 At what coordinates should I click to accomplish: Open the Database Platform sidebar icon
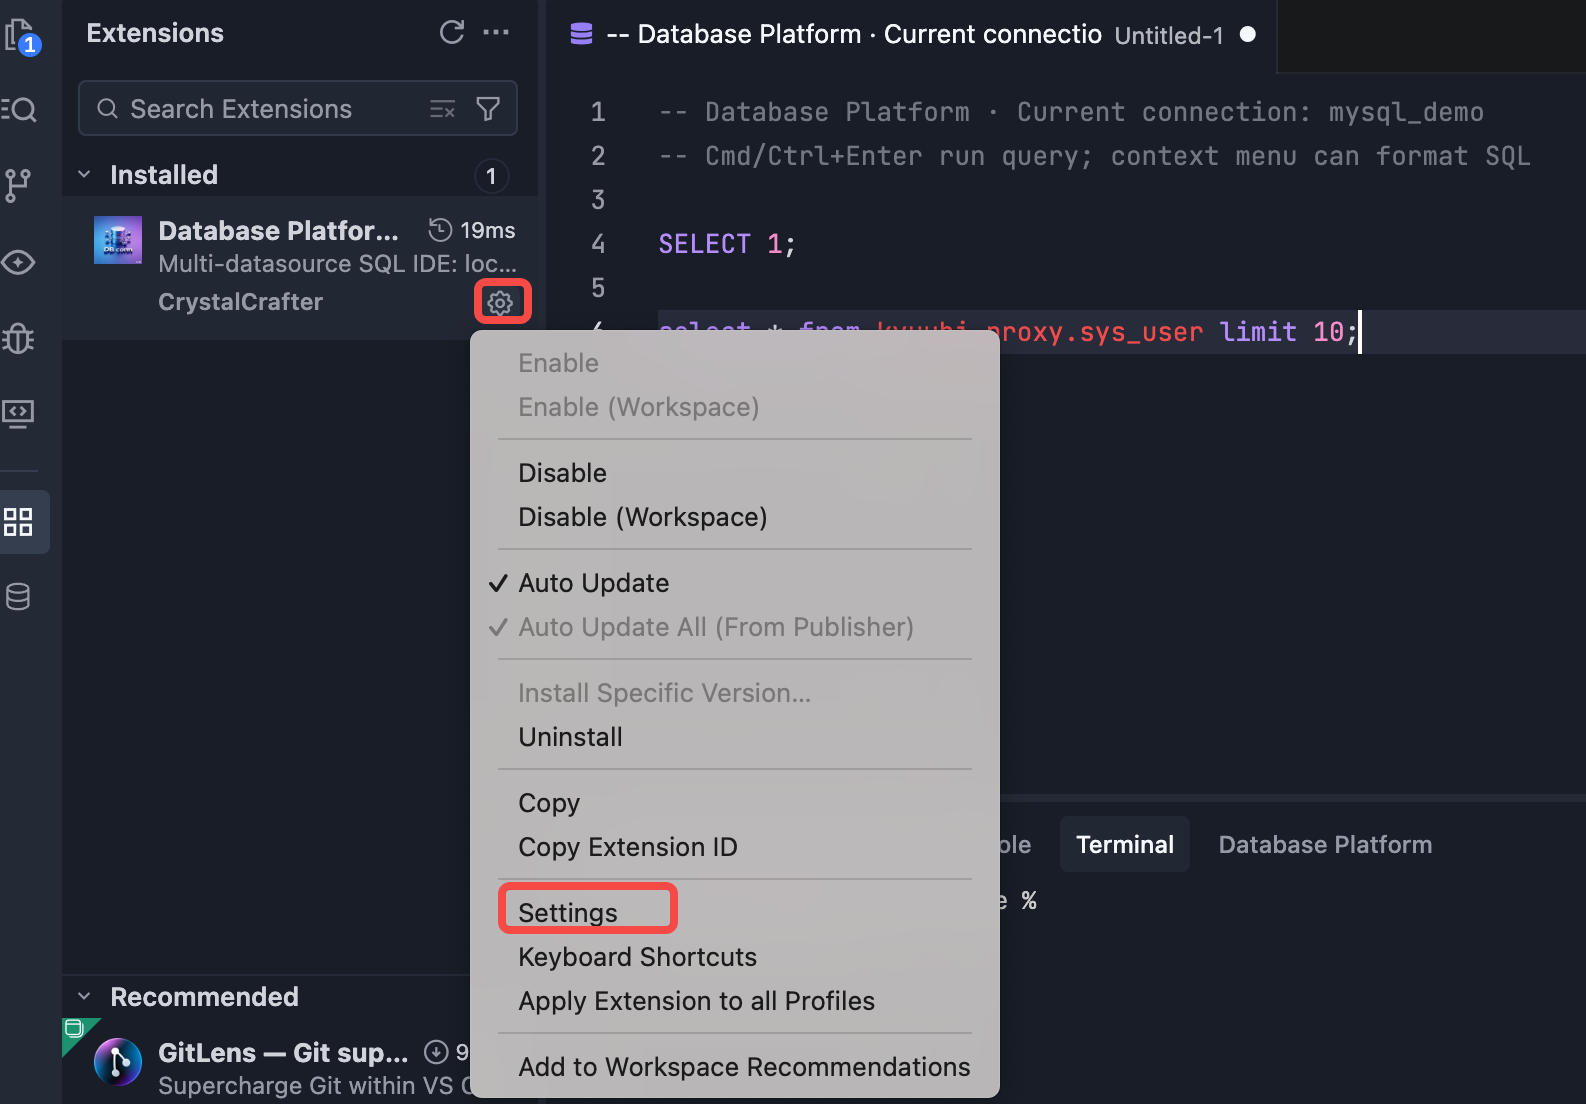[x=18, y=597]
